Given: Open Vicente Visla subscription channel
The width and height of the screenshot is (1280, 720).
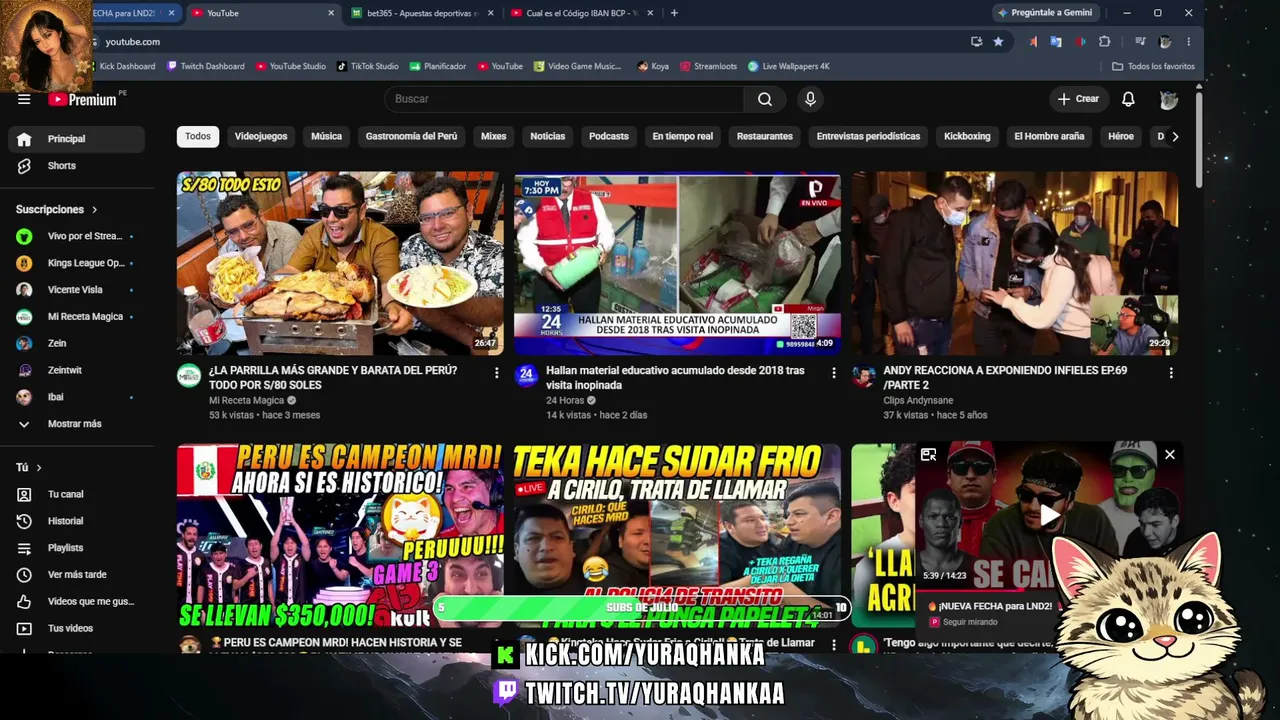Looking at the screenshot, I should click(x=76, y=290).
